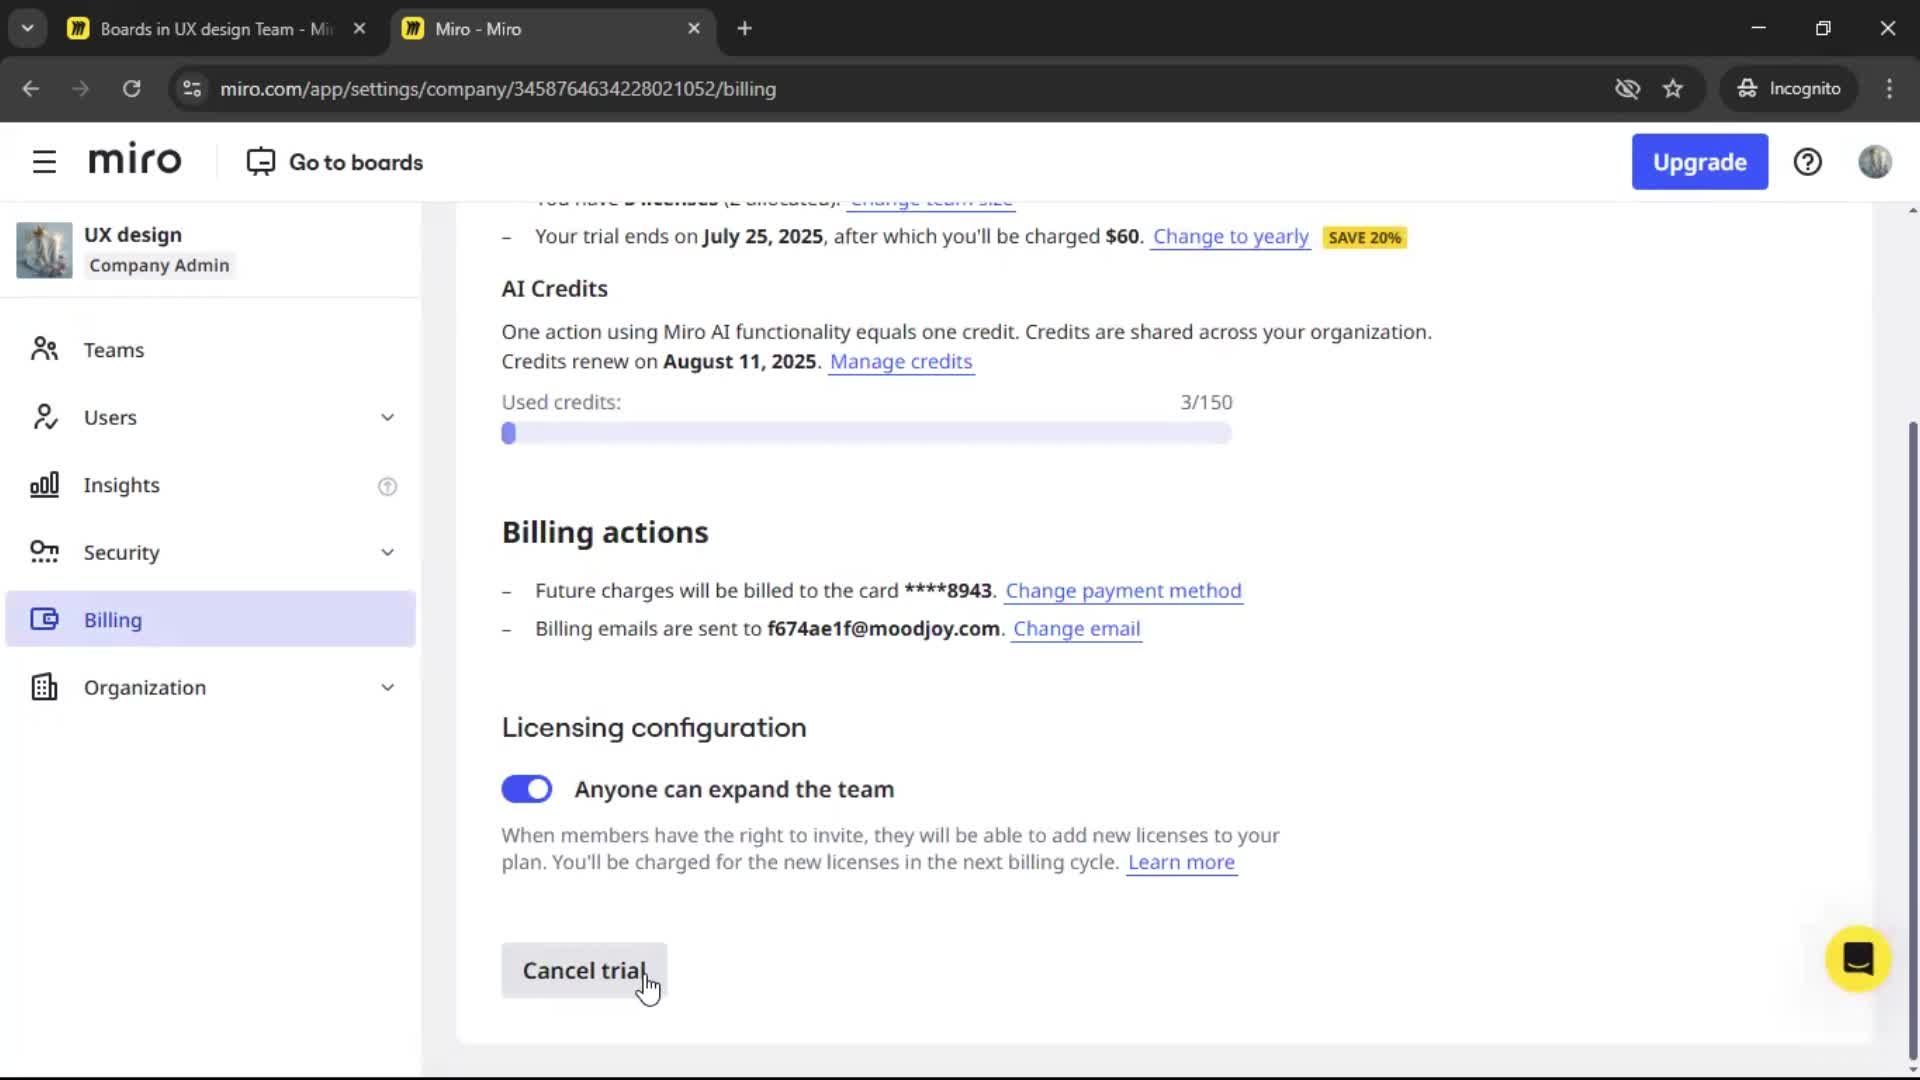Viewport: 1920px width, 1080px height.
Task: Open the Chrome three-dot menu
Action: (x=1889, y=88)
